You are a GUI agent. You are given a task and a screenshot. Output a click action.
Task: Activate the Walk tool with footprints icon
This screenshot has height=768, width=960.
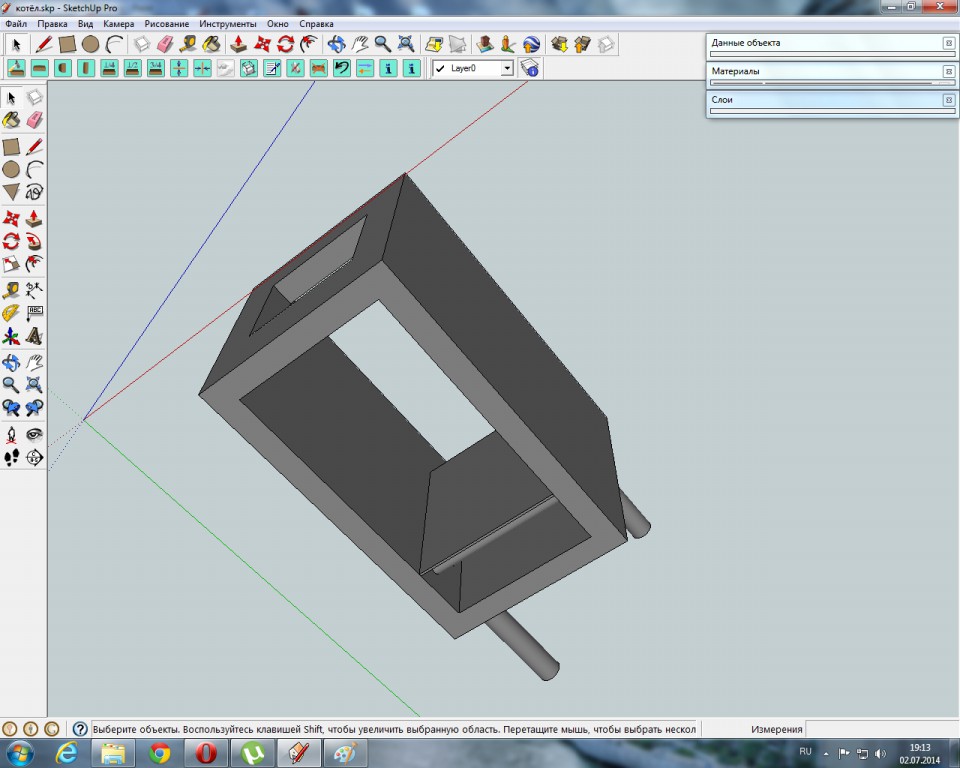coord(11,457)
